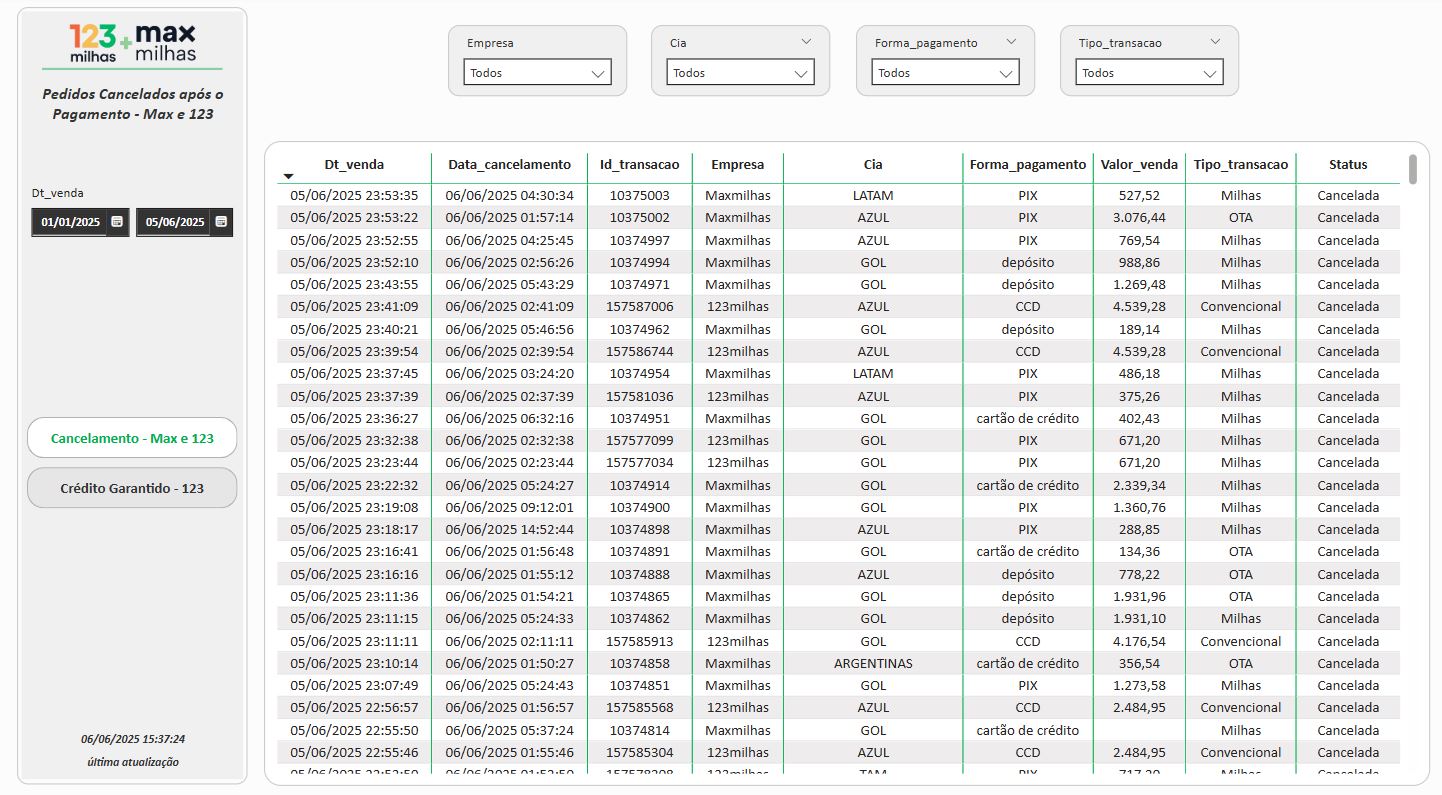
Task: Expand the Tipo_transacao slicer header chevron
Action: 1215,42
